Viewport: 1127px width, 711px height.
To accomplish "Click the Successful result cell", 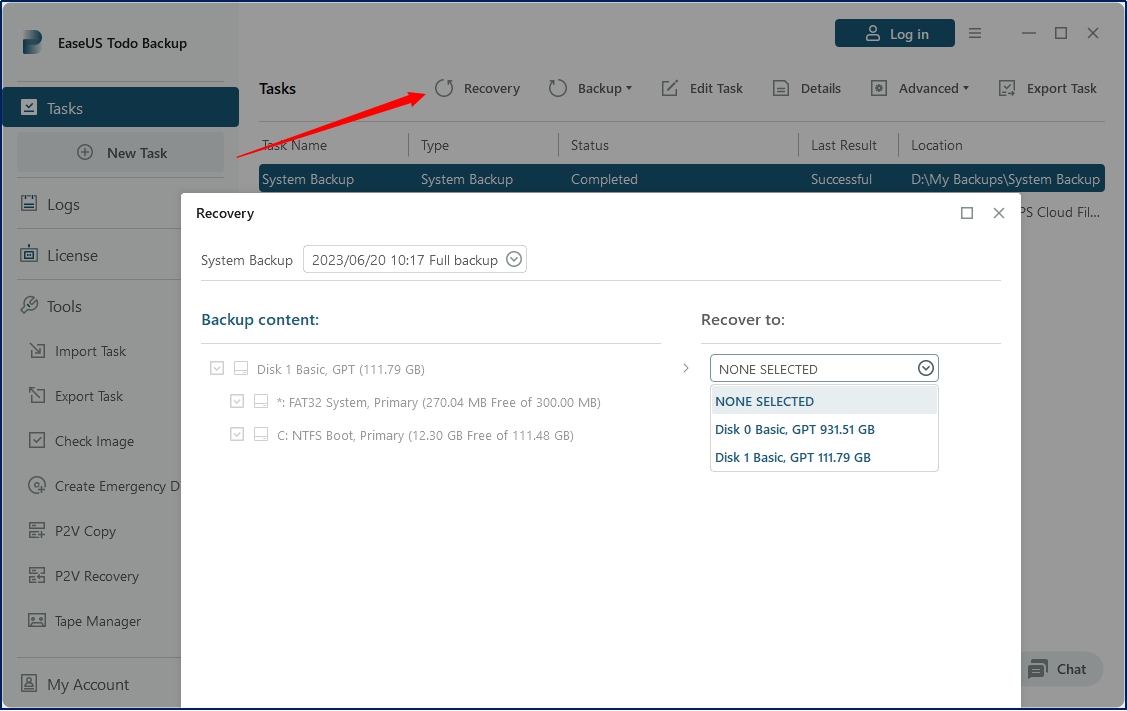I will (x=841, y=179).
